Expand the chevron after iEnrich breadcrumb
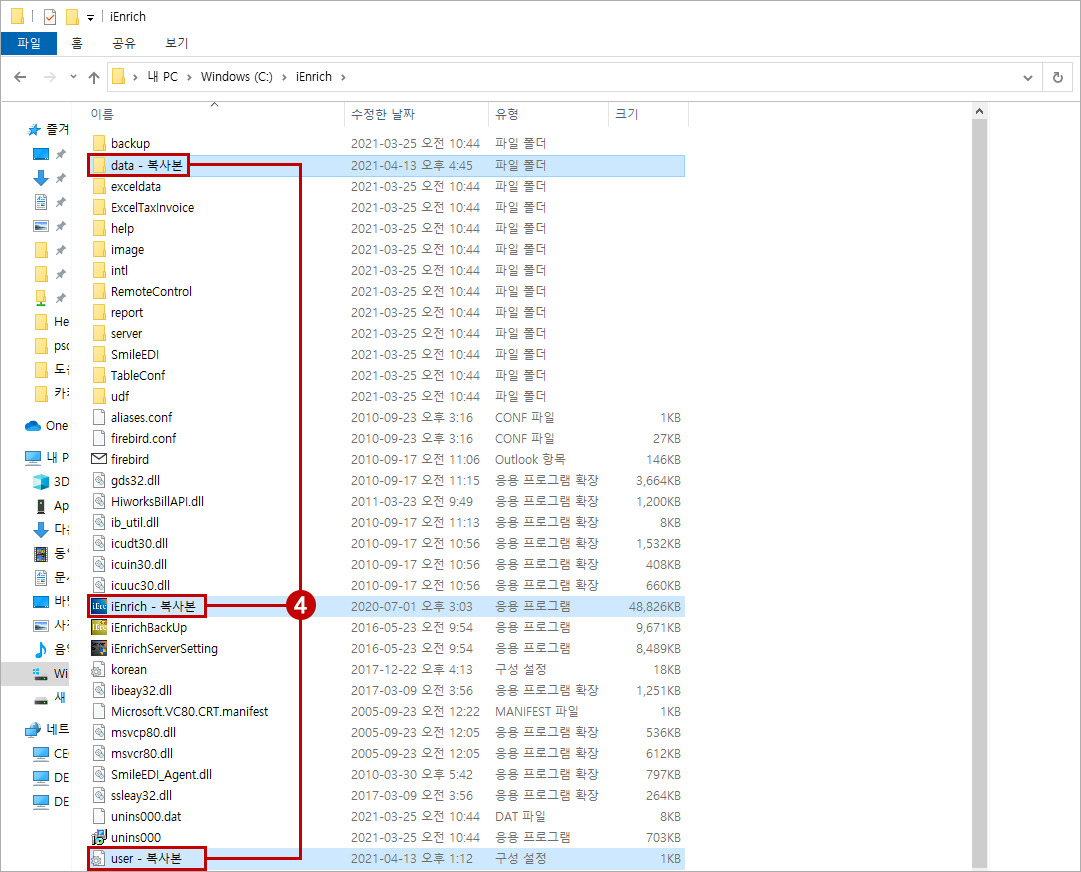 point(343,77)
